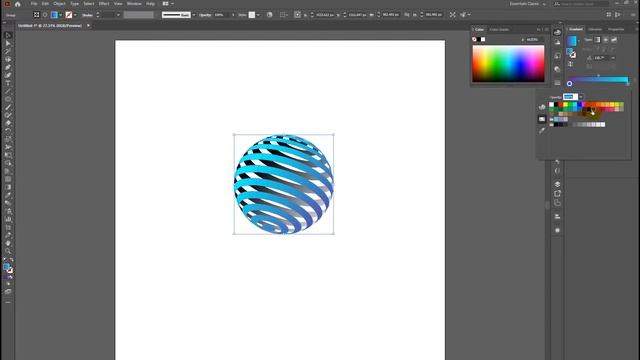Click the striped sphere artwork on canvas
The width and height of the screenshot is (640, 360).
click(284, 184)
